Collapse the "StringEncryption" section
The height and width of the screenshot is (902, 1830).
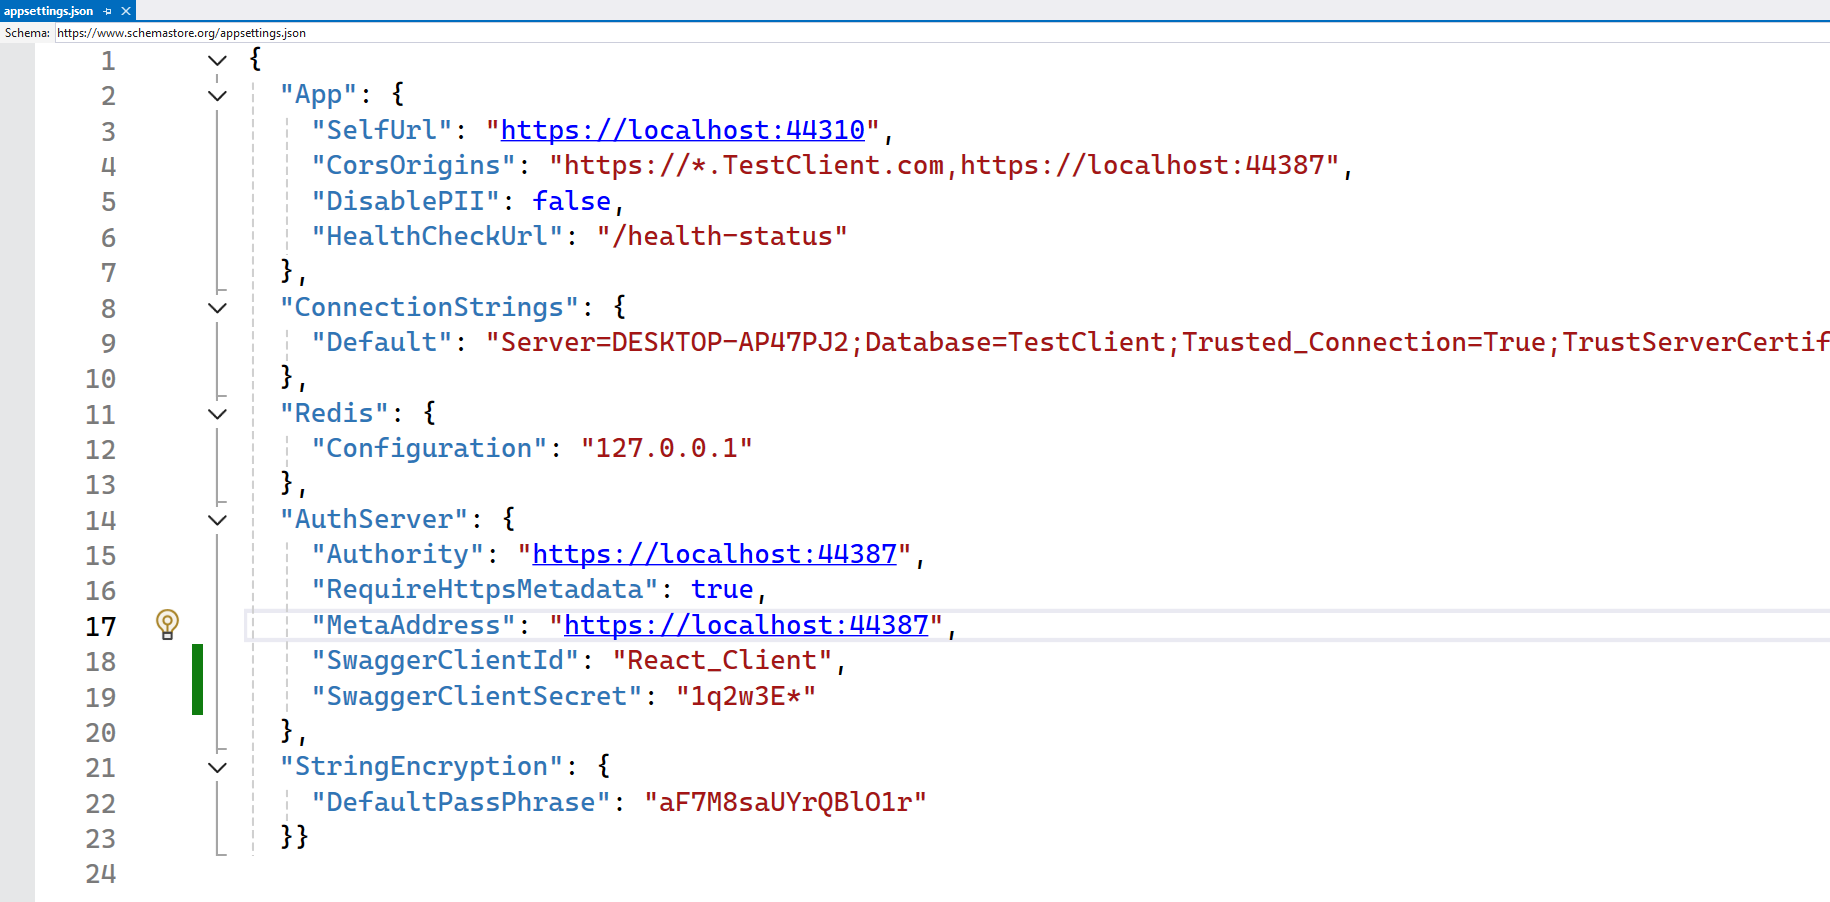(x=217, y=768)
